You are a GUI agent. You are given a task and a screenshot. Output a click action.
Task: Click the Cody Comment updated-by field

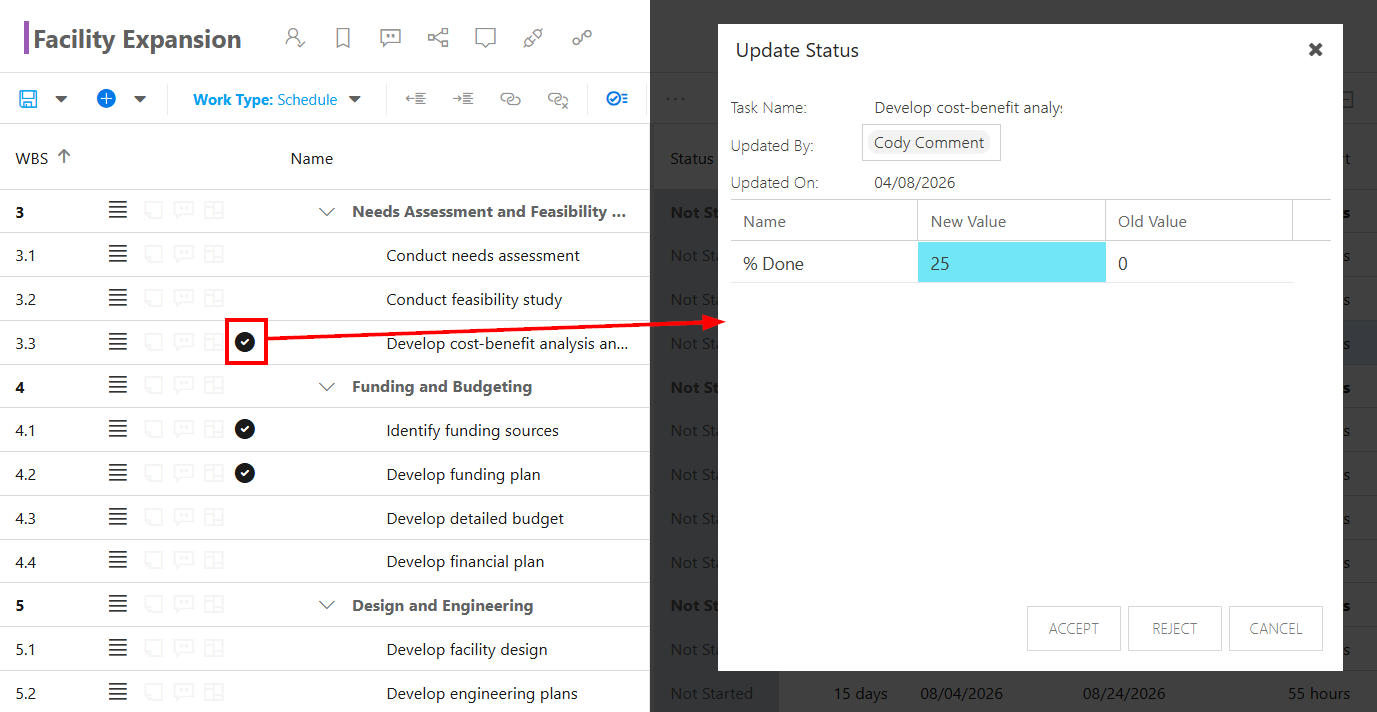pos(931,142)
